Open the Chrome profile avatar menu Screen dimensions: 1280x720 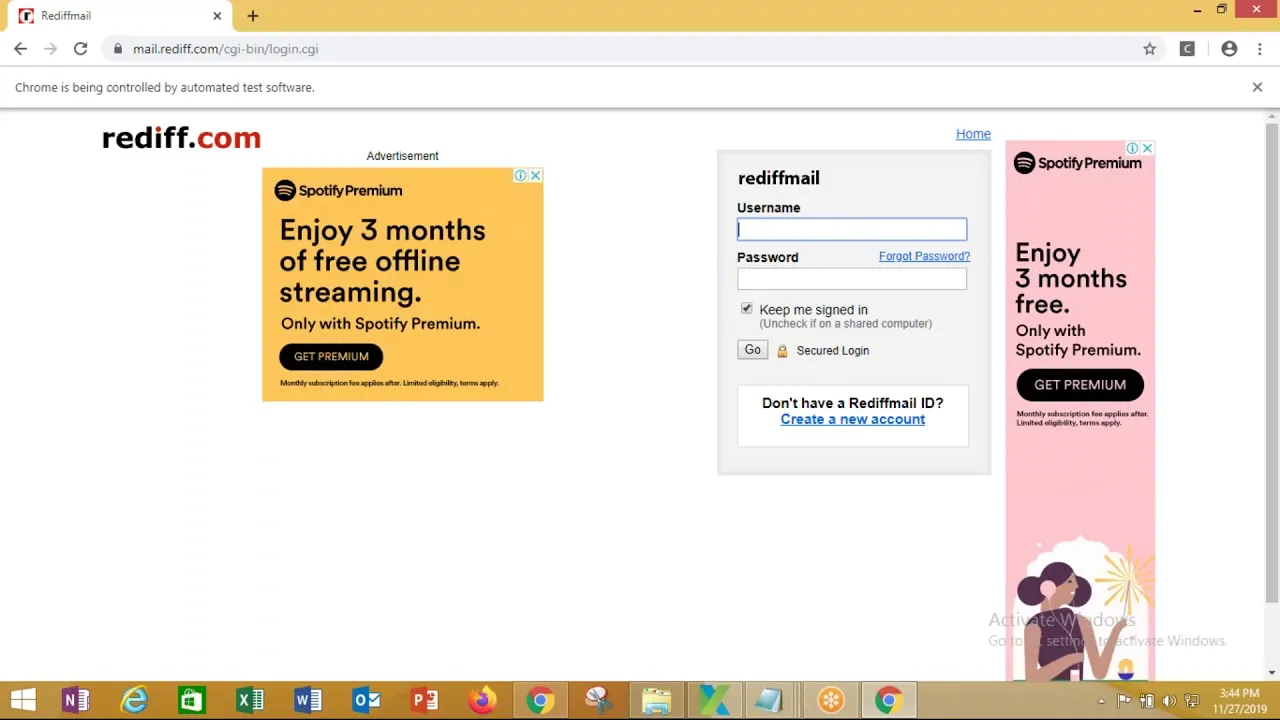pos(1229,49)
